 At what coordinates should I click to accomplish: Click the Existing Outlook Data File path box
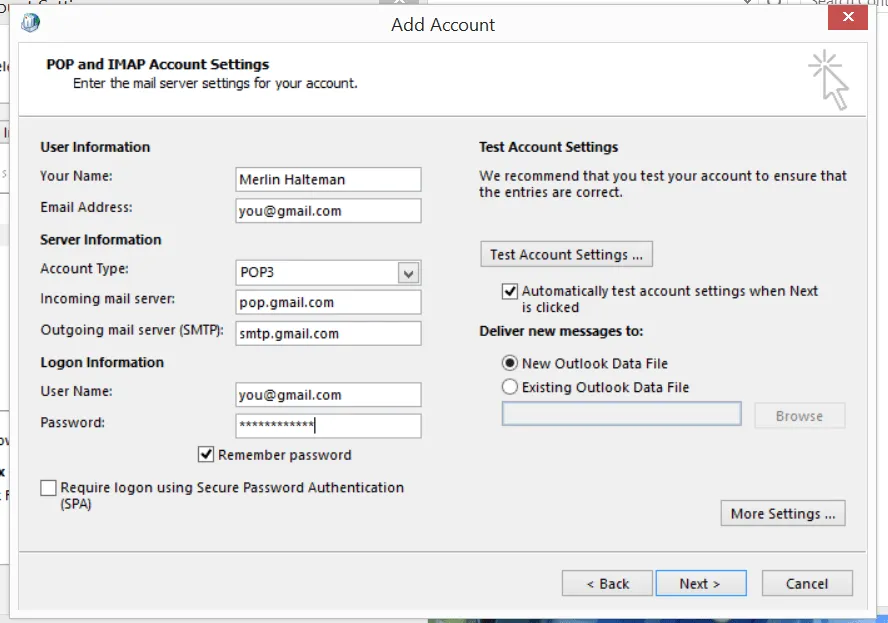(620, 415)
